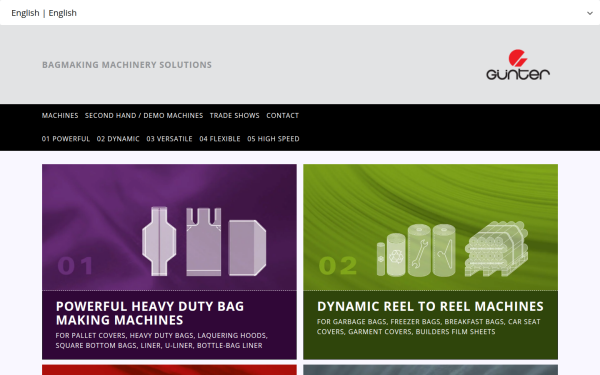Open the Machines menu

click(60, 116)
